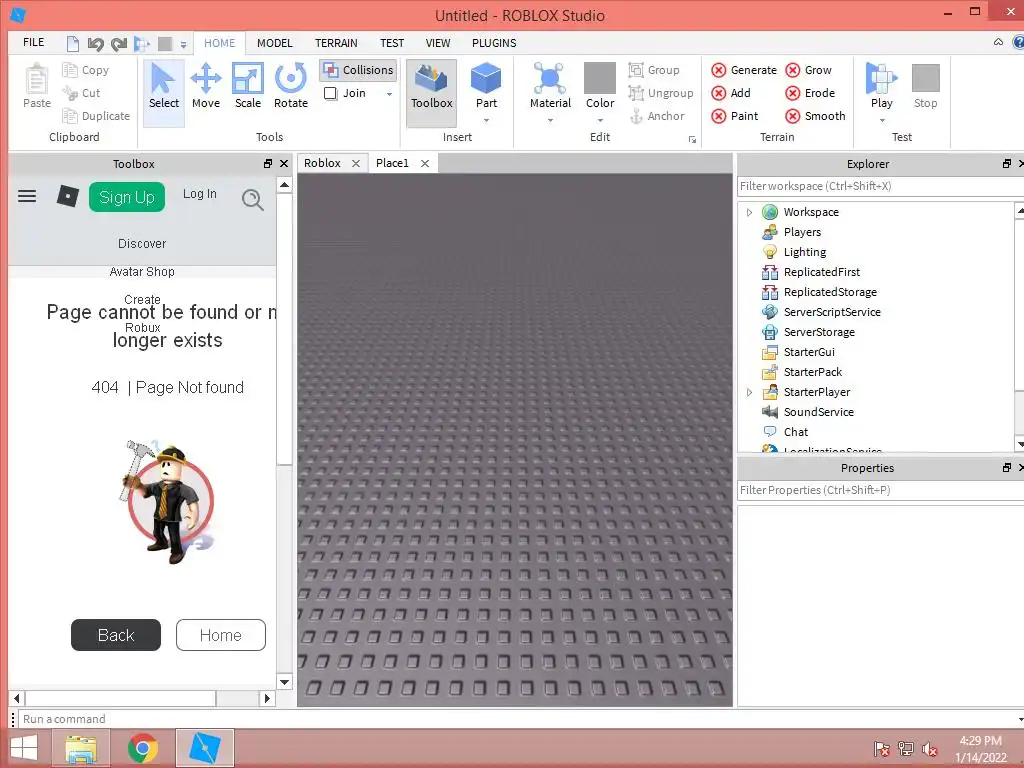Screen dimensions: 1024x768
Task: Copy the selection
Action: (86, 70)
